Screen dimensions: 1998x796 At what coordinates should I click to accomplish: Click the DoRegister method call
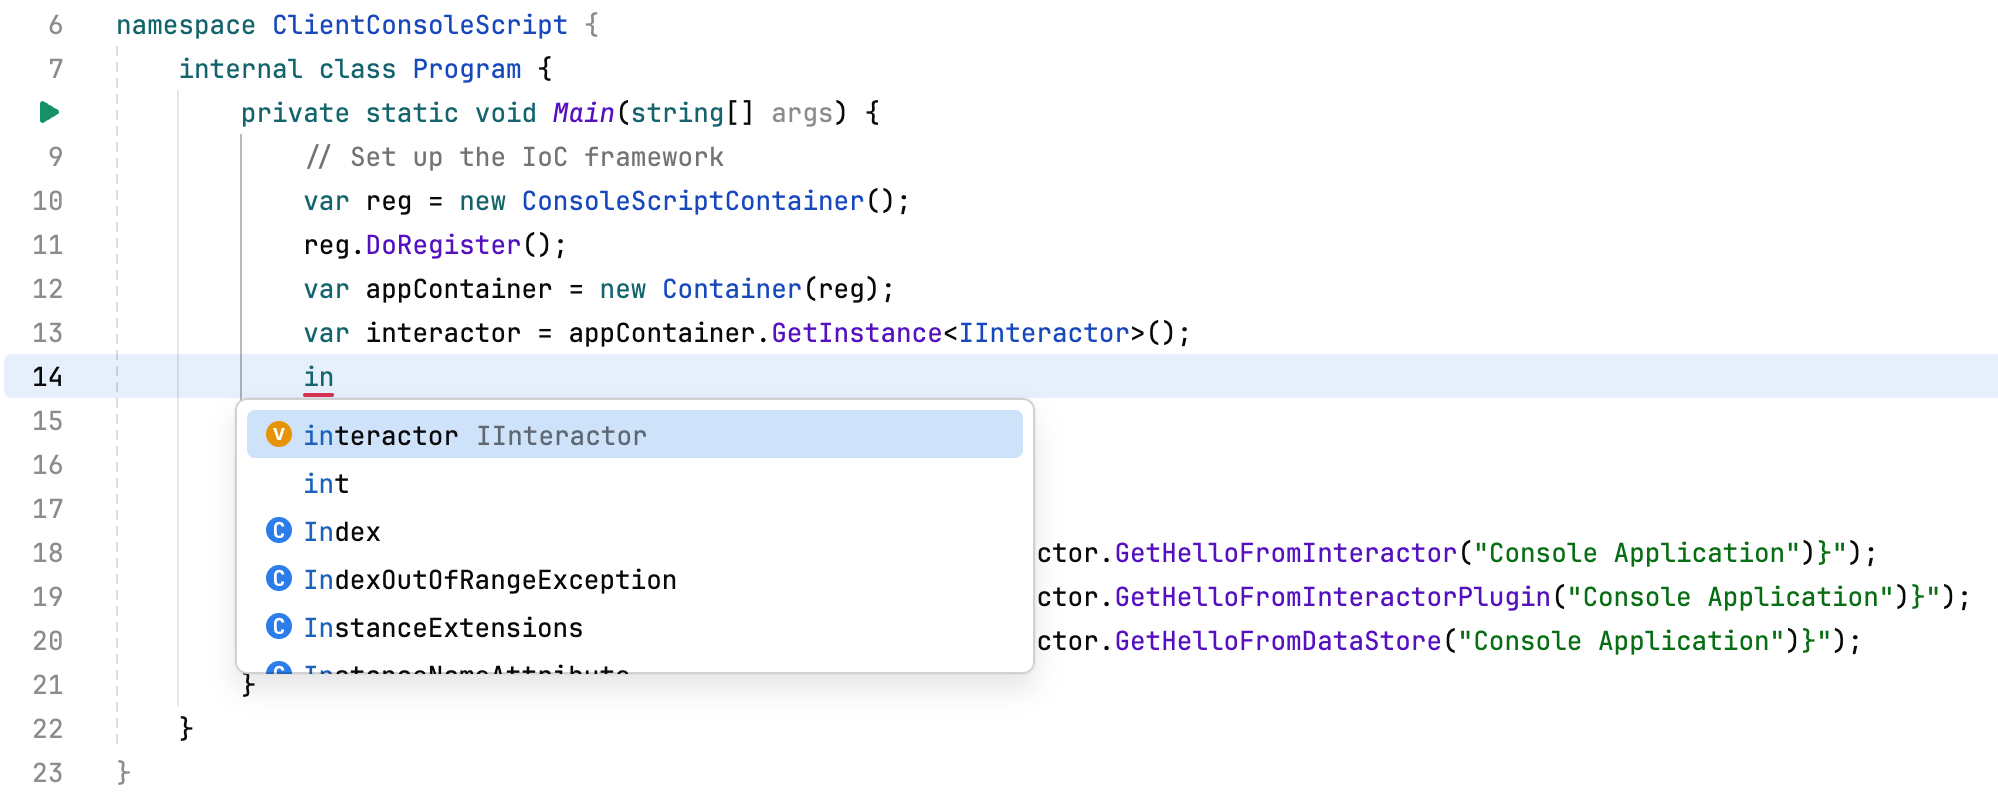coord(443,244)
